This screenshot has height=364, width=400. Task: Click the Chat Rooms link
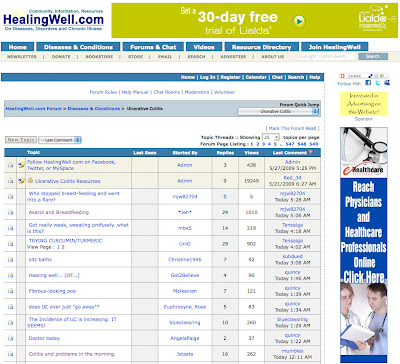(167, 92)
